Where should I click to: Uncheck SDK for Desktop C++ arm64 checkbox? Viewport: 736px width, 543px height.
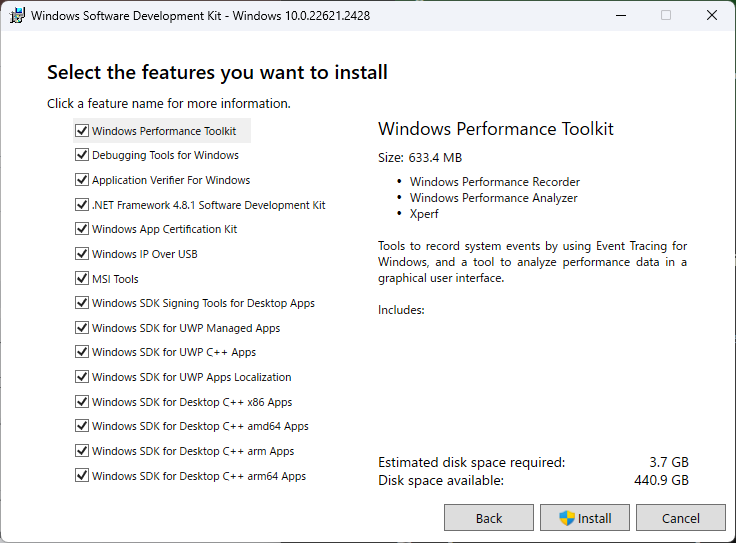82,475
